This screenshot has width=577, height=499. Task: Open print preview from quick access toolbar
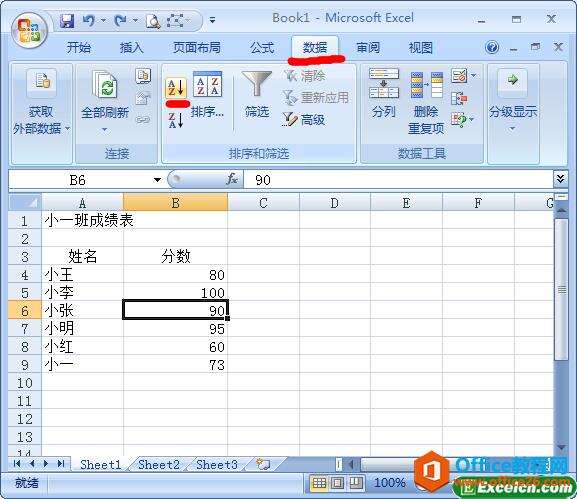153,21
